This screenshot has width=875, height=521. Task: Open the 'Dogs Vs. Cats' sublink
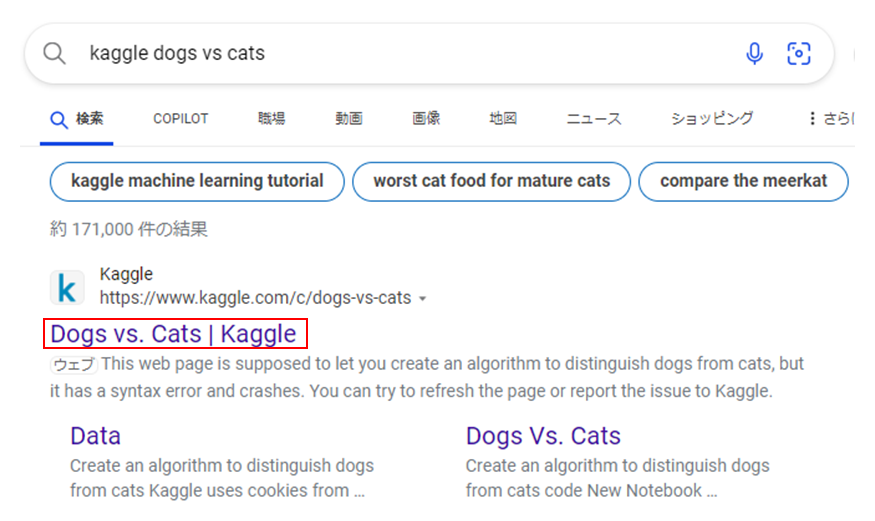543,436
